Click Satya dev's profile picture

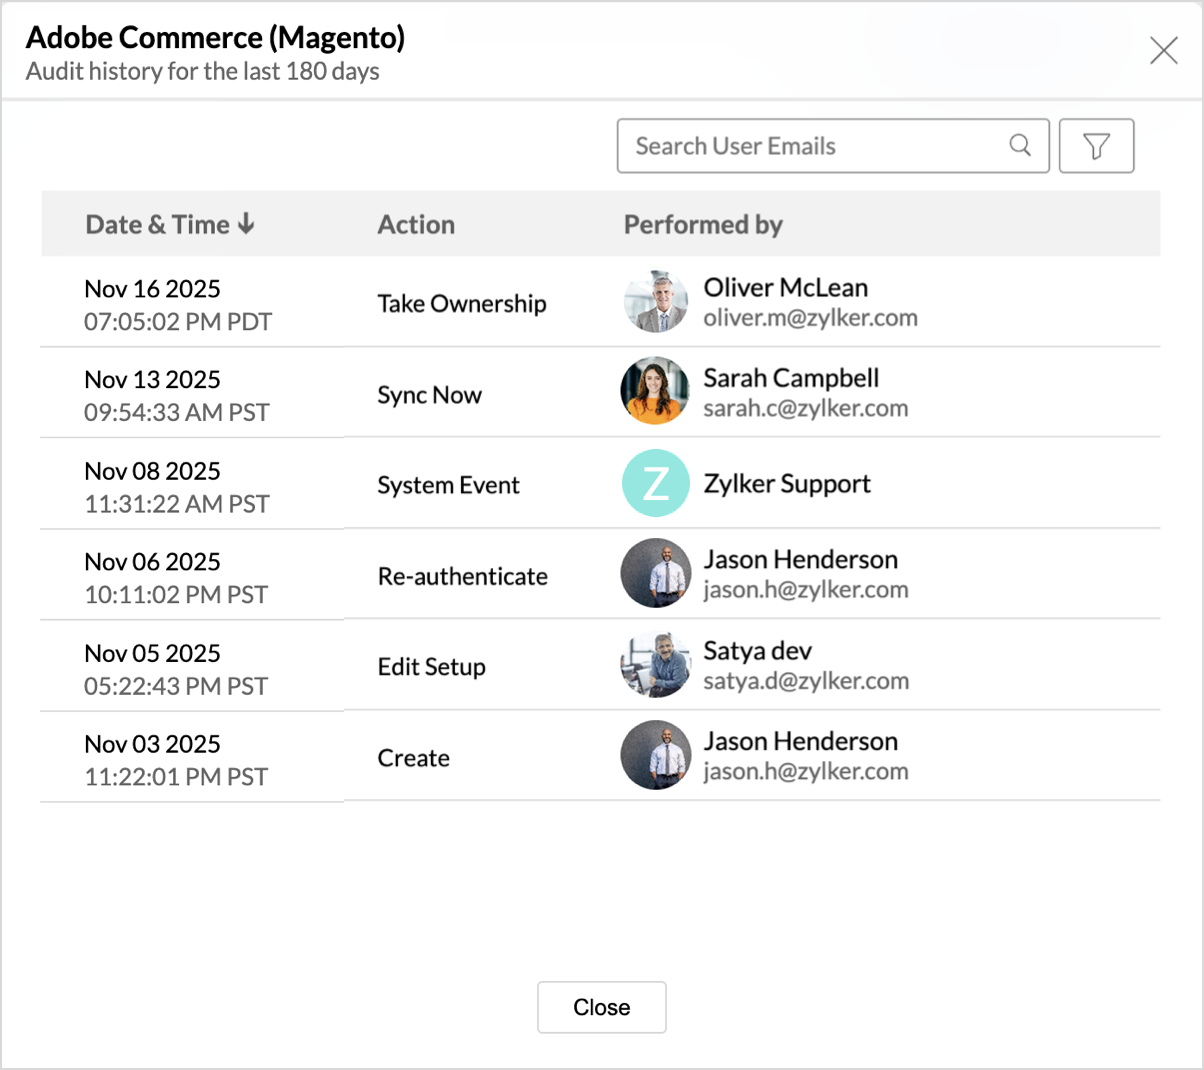[x=656, y=665]
